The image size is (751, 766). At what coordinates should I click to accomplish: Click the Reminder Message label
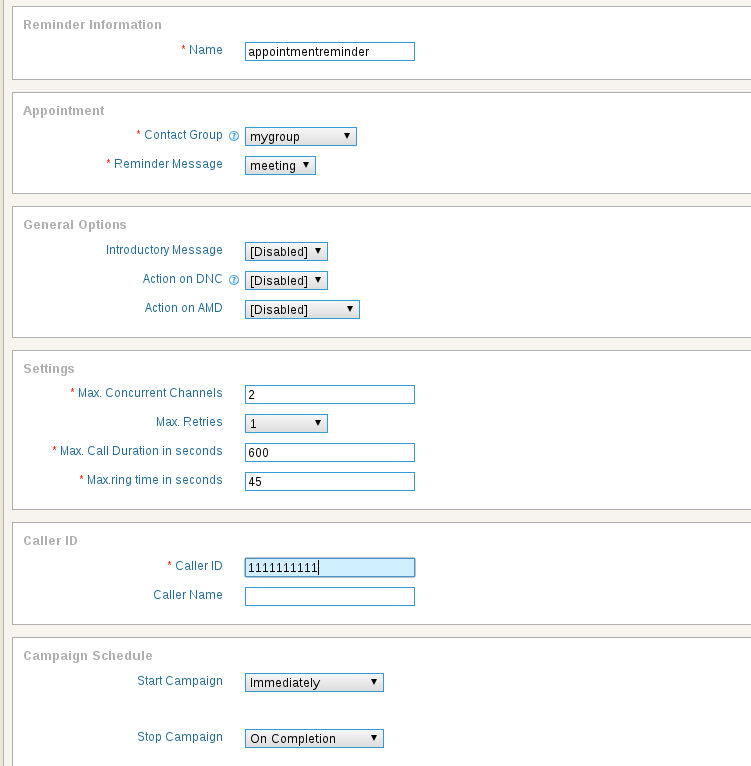168,164
